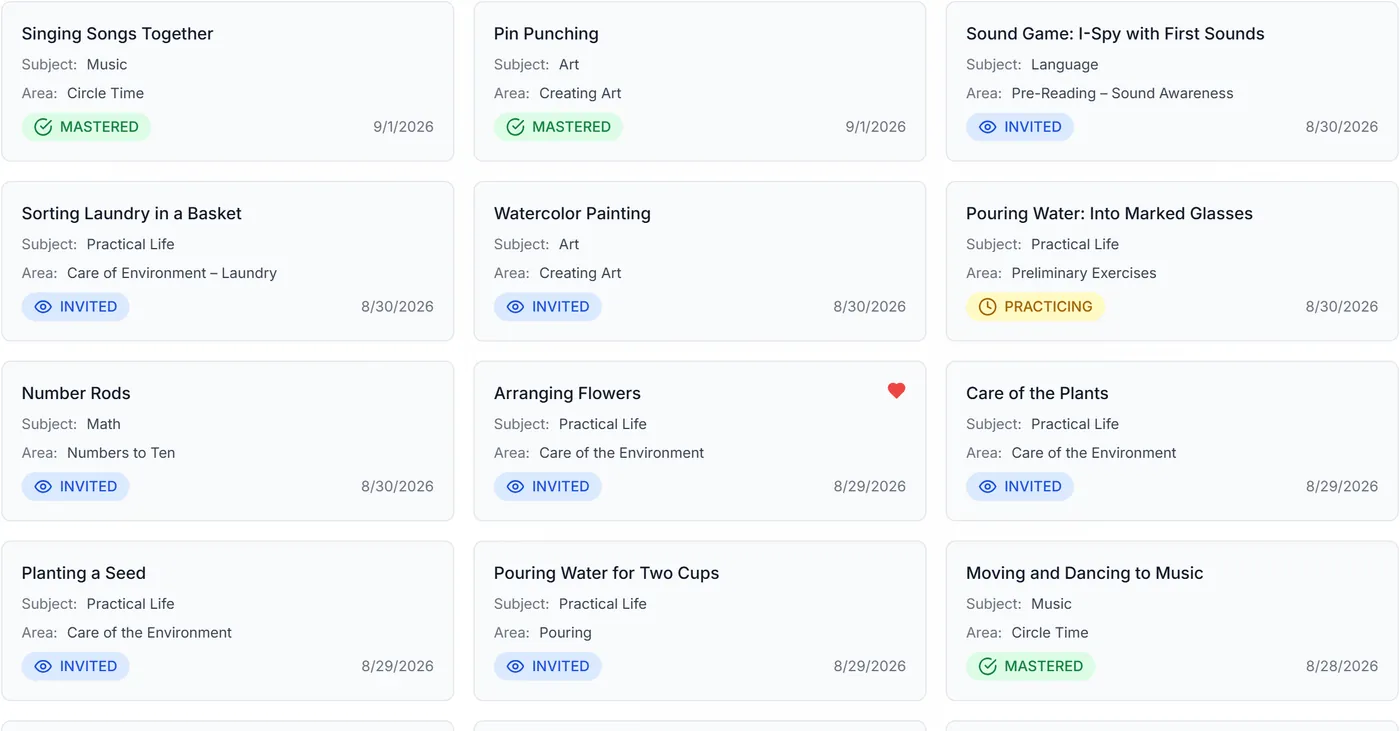Click the INVITED badge on Arranging Flowers
Viewport: 1400px width, 731px height.
(x=548, y=487)
